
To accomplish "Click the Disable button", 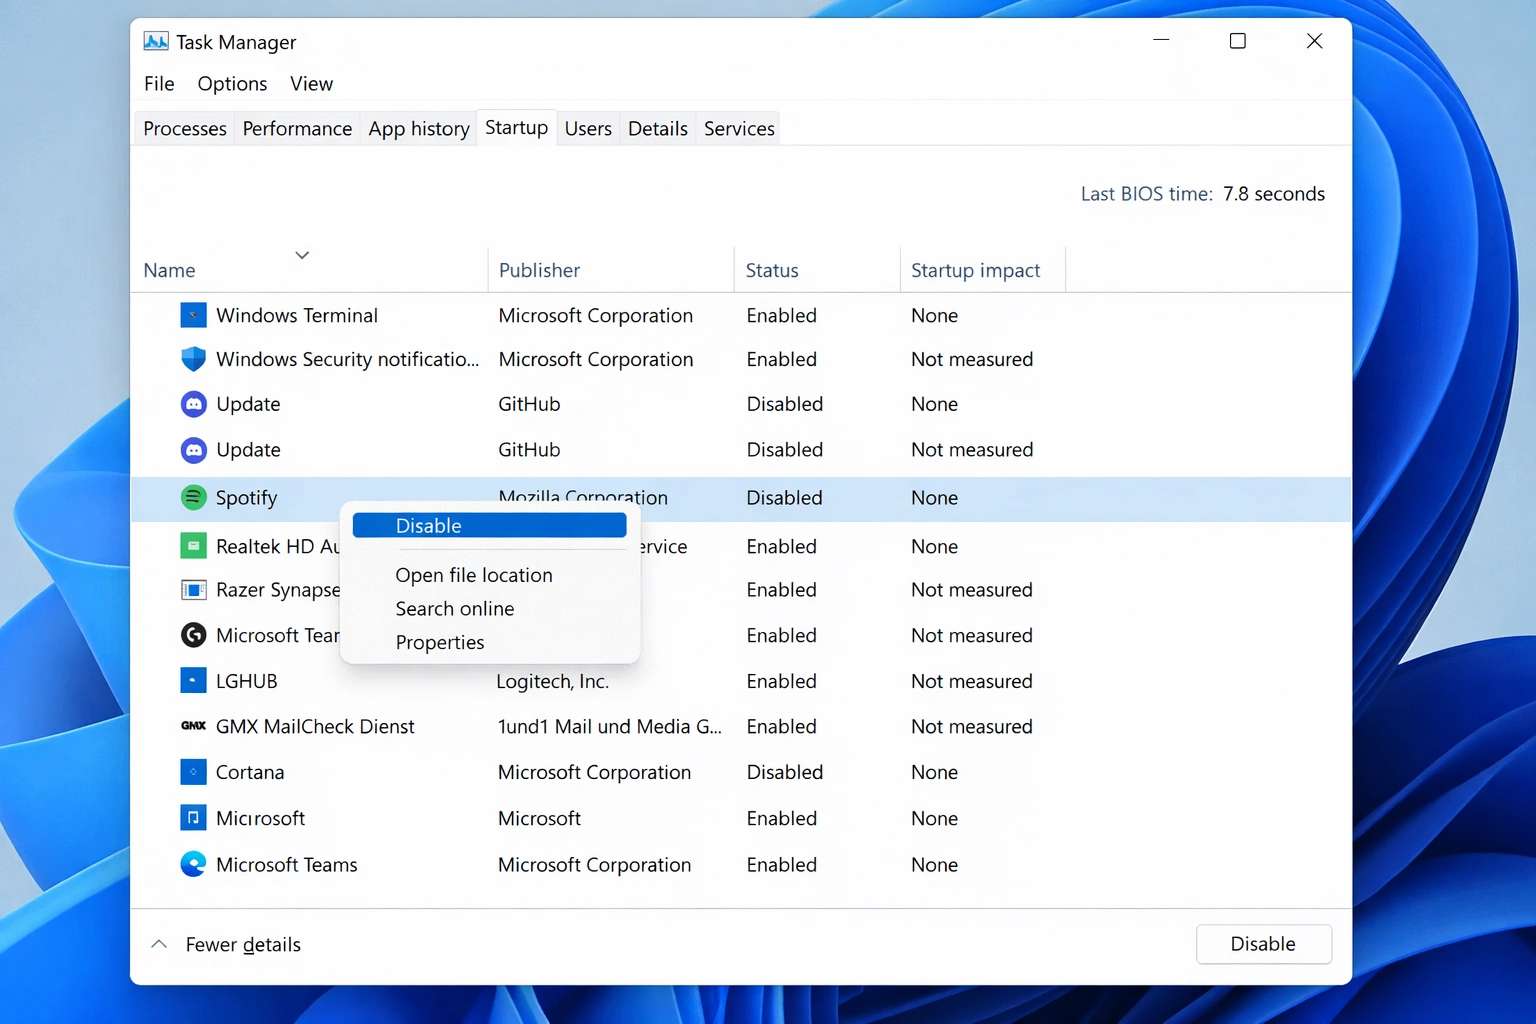I will (1263, 943).
